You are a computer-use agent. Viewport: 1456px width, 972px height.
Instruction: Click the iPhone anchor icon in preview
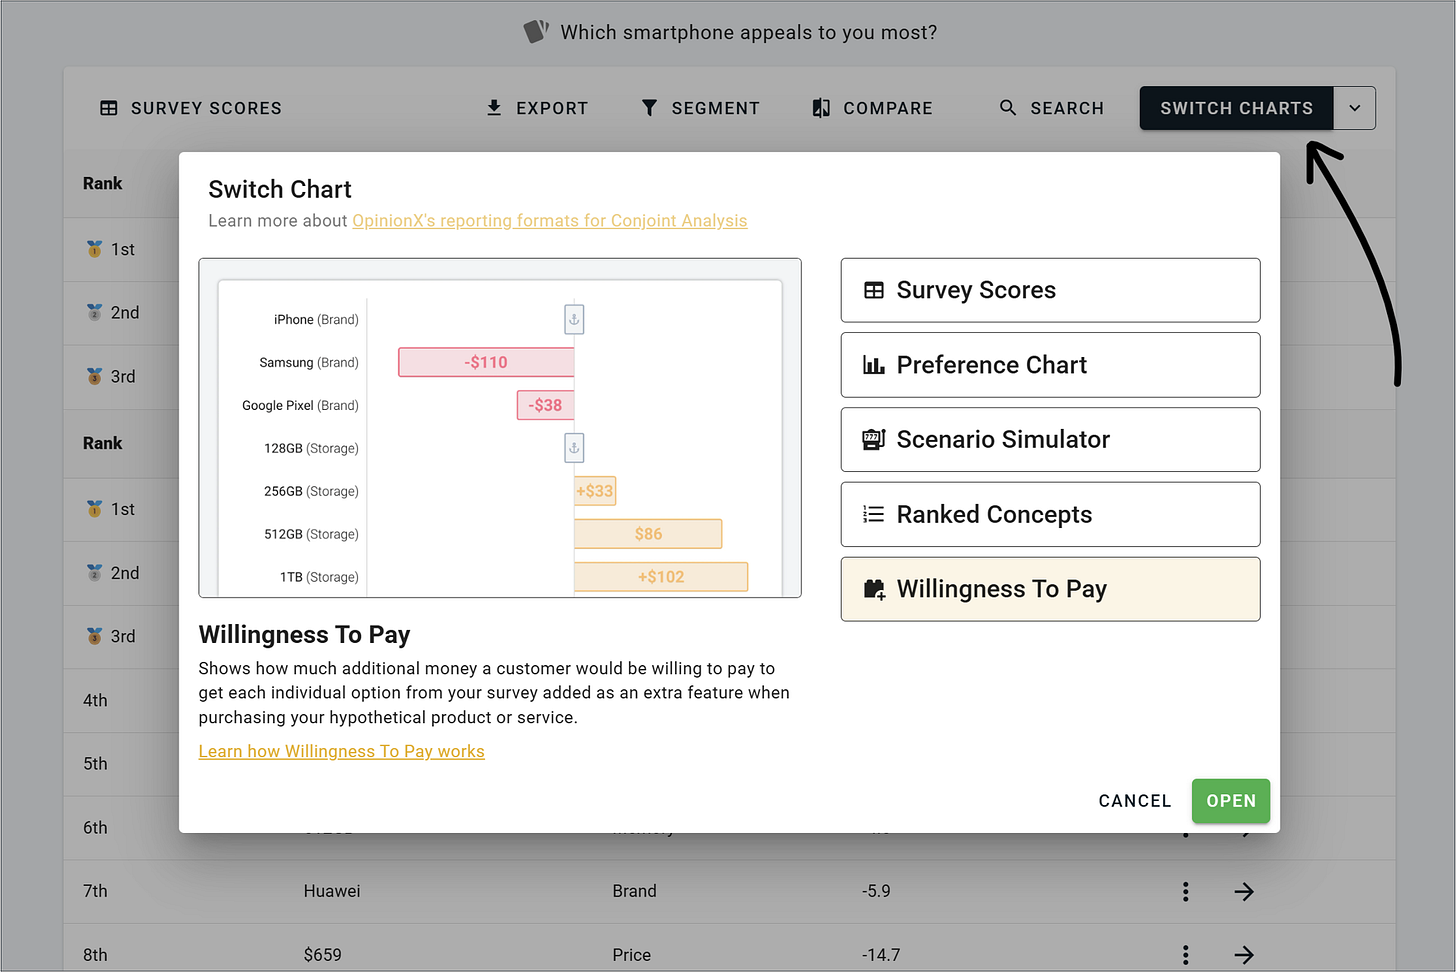pos(574,319)
